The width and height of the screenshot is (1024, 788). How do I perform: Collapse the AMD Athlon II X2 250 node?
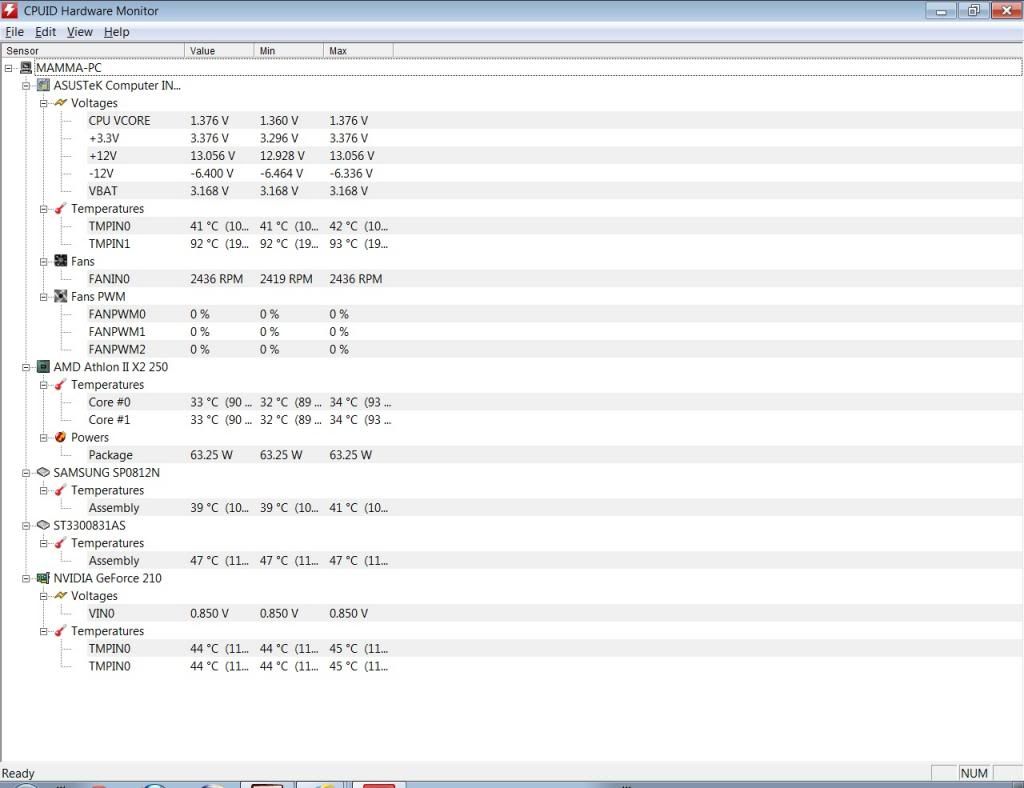click(x=27, y=367)
